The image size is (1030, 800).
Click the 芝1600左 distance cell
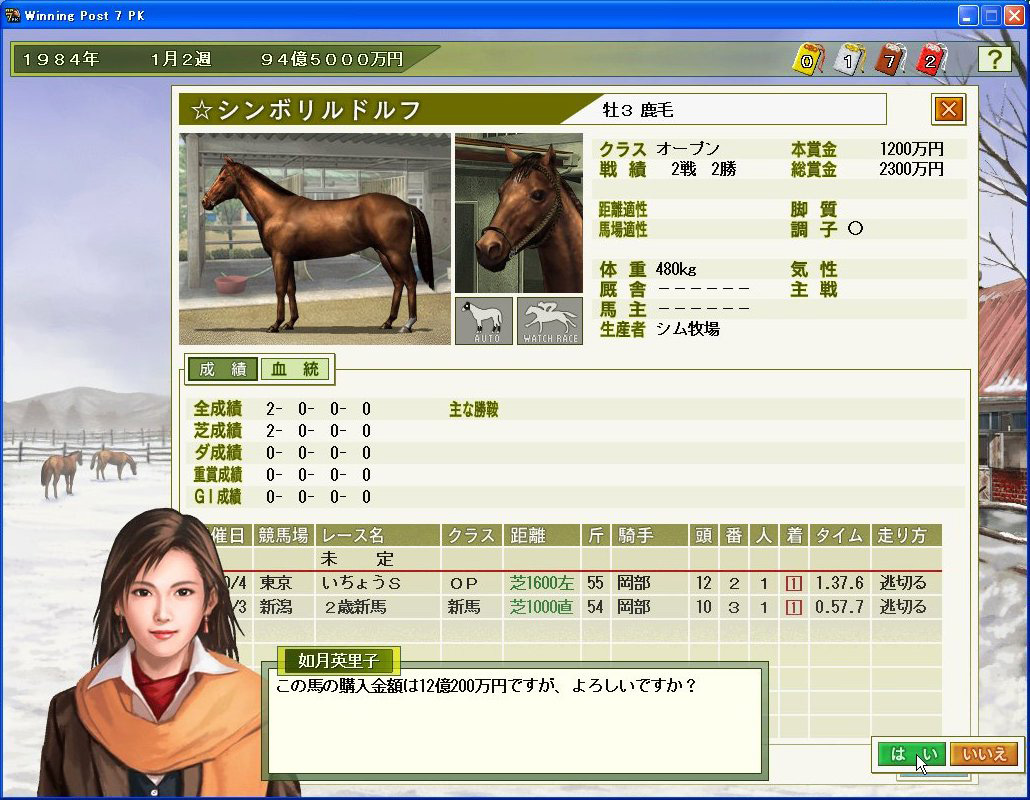(x=542, y=583)
